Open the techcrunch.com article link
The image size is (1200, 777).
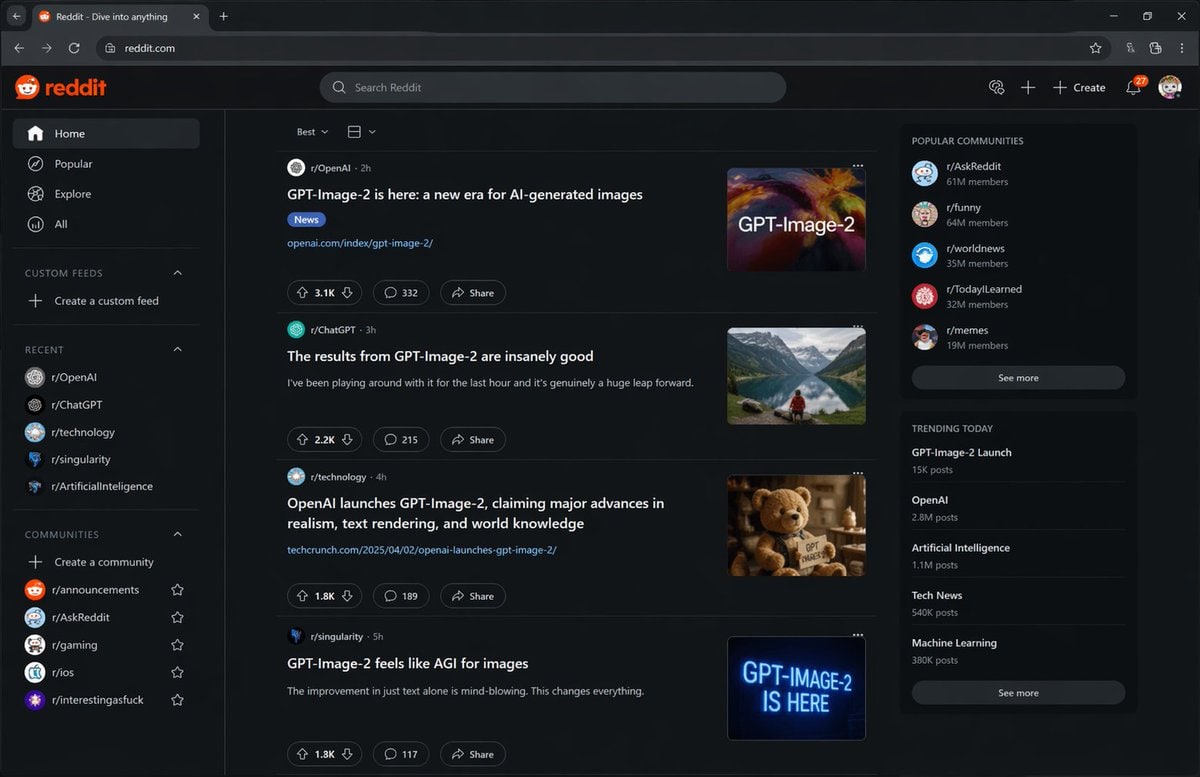(421, 550)
